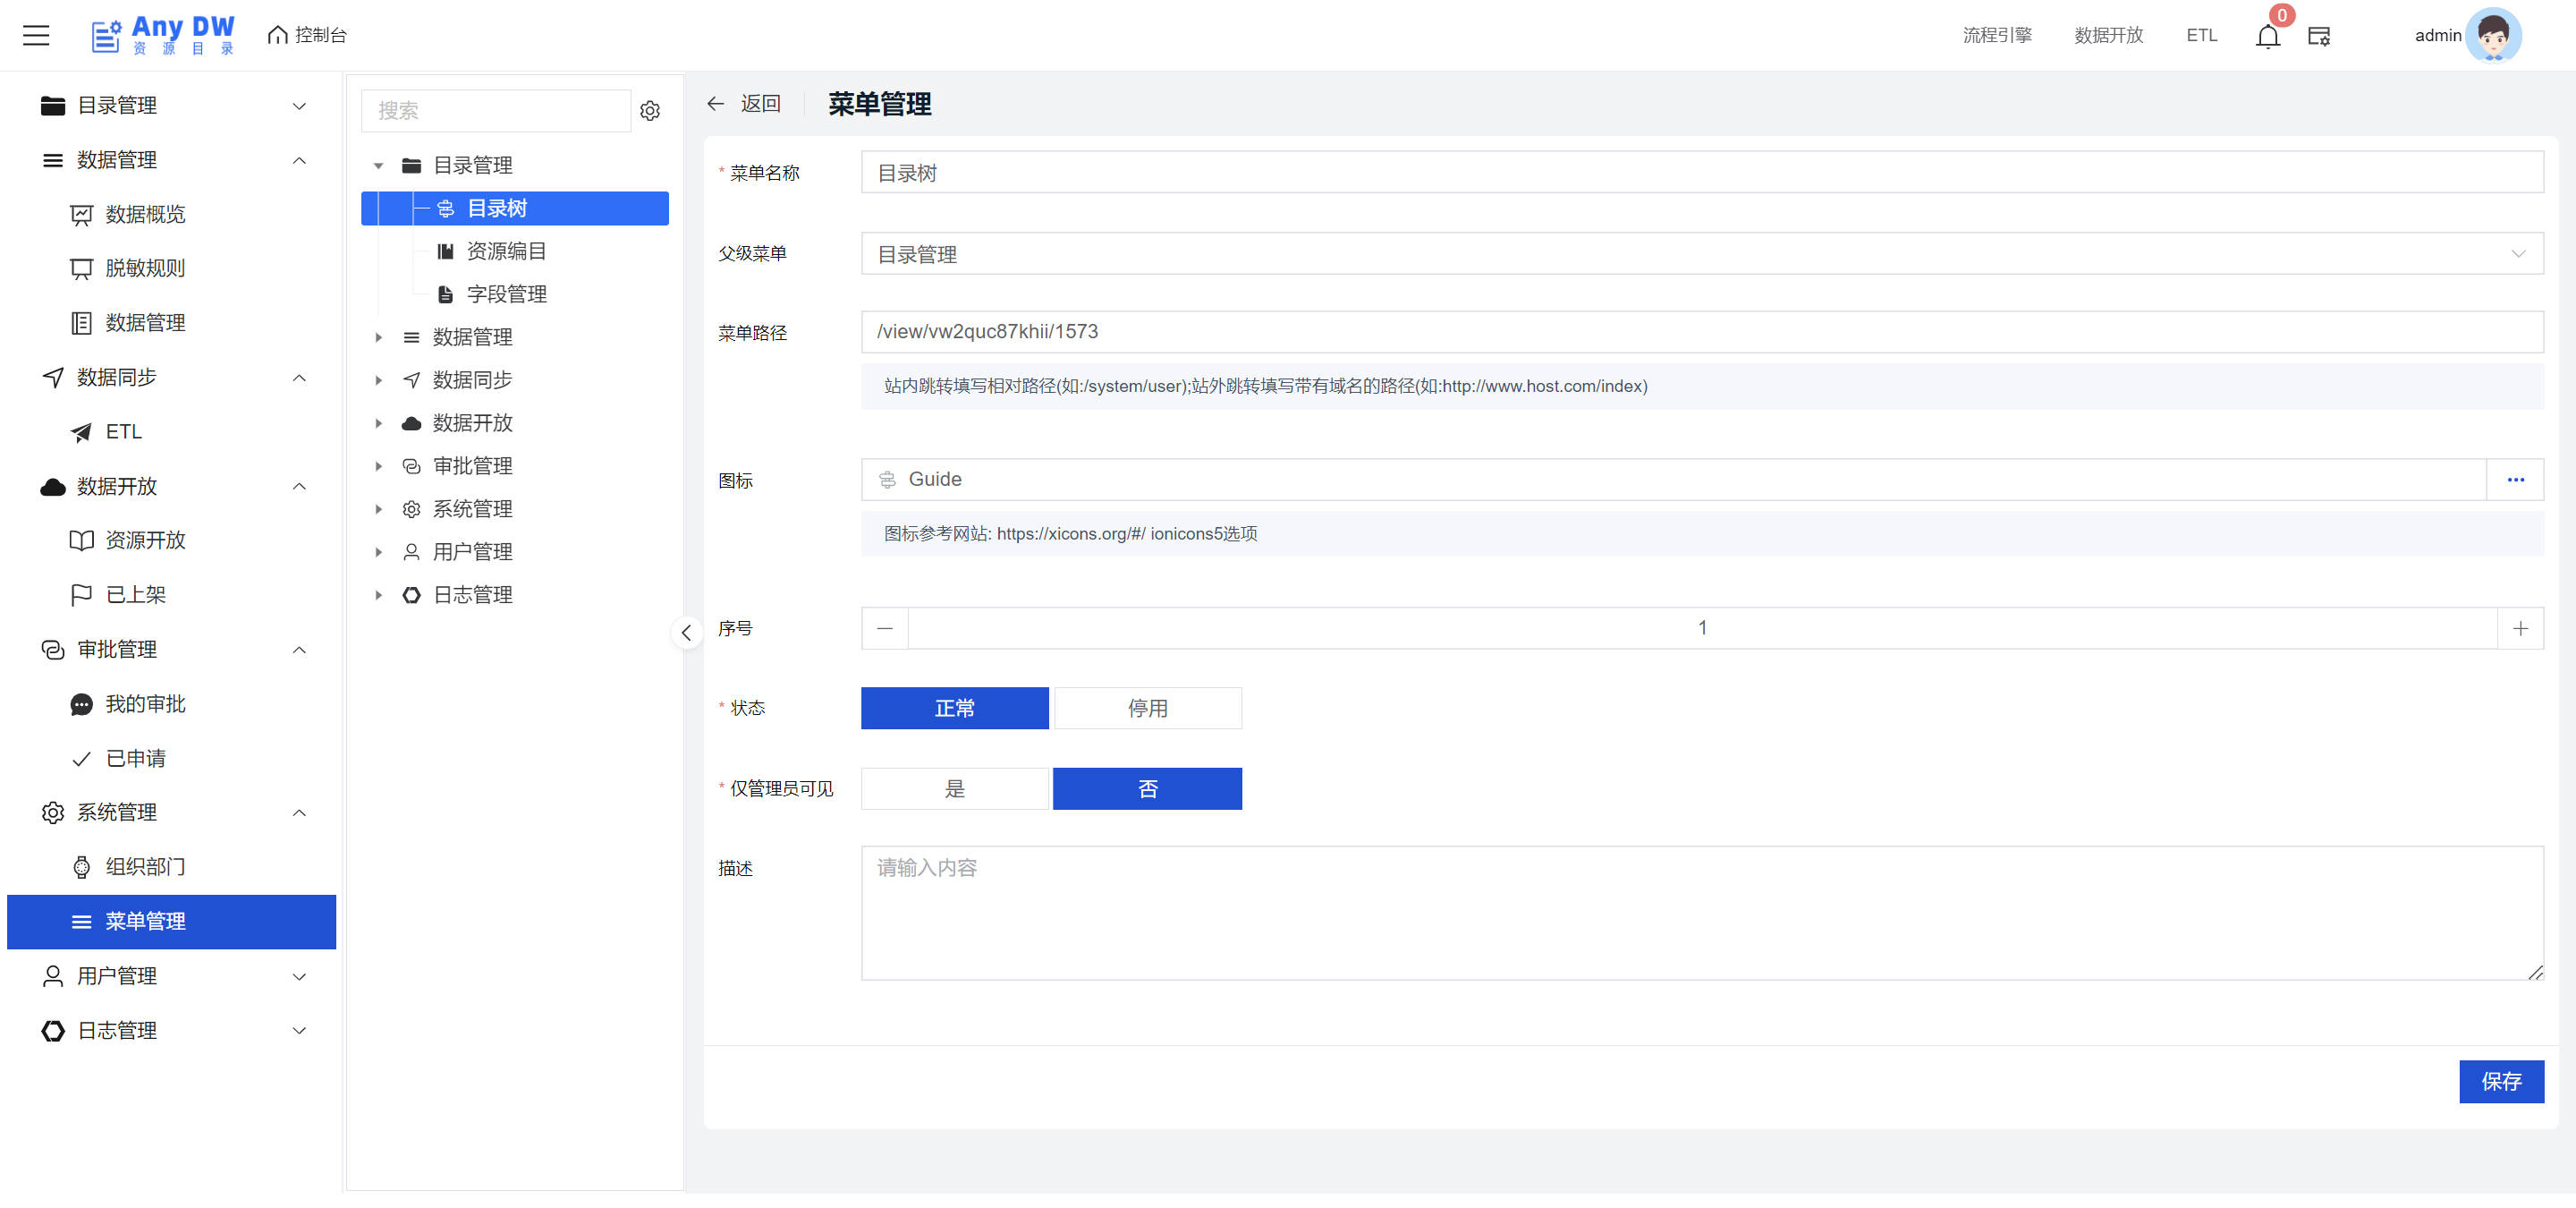
Task: Set status to 正常
Action: 954,708
